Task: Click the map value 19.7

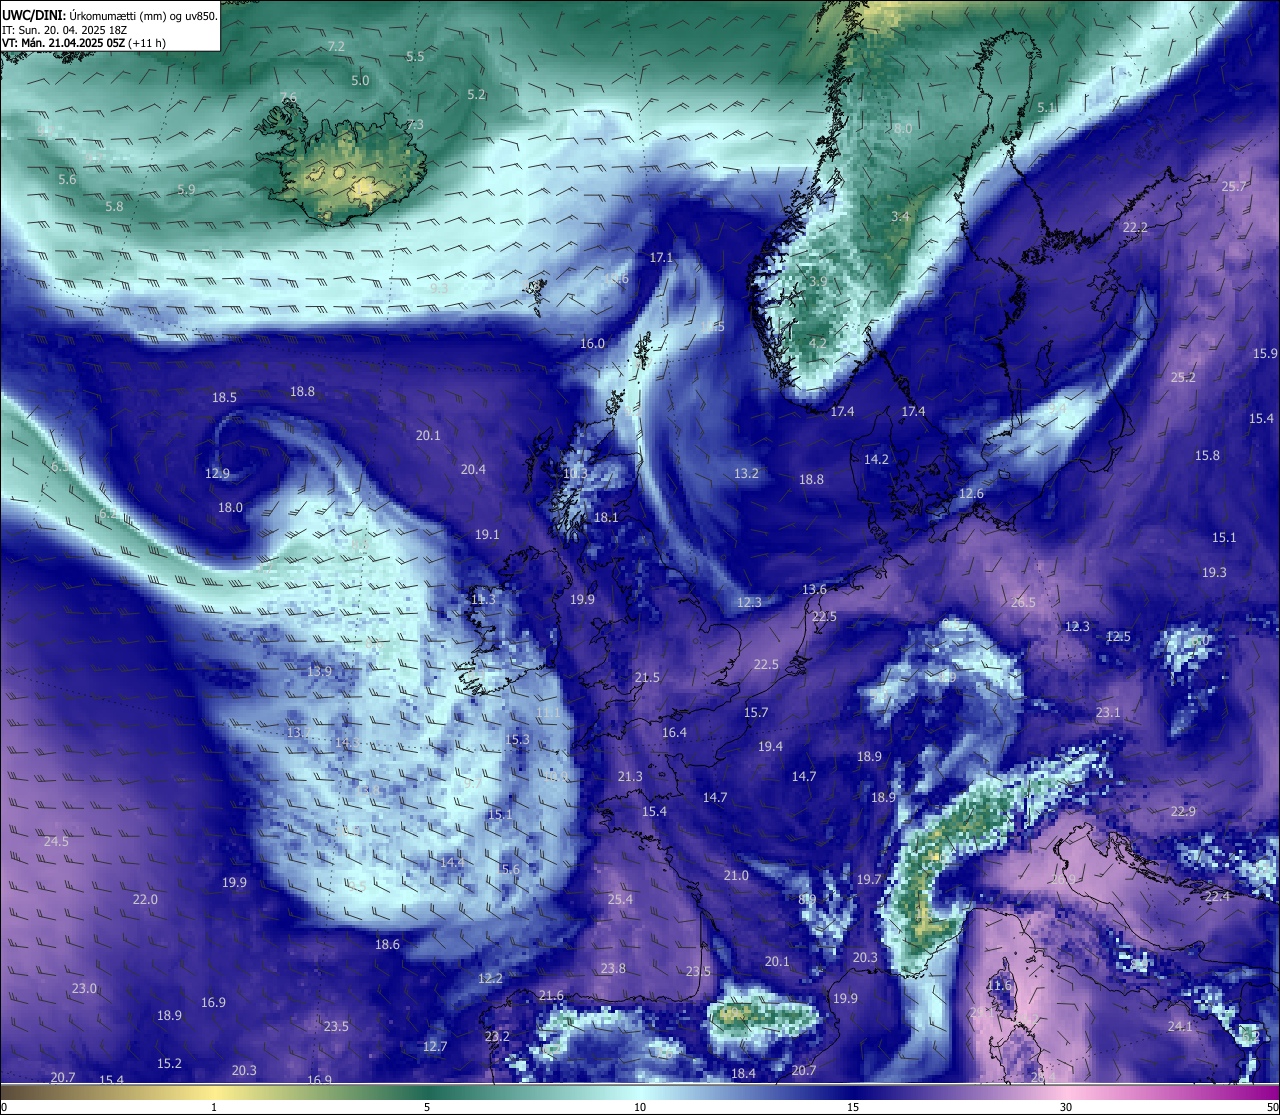Action: 869,880
